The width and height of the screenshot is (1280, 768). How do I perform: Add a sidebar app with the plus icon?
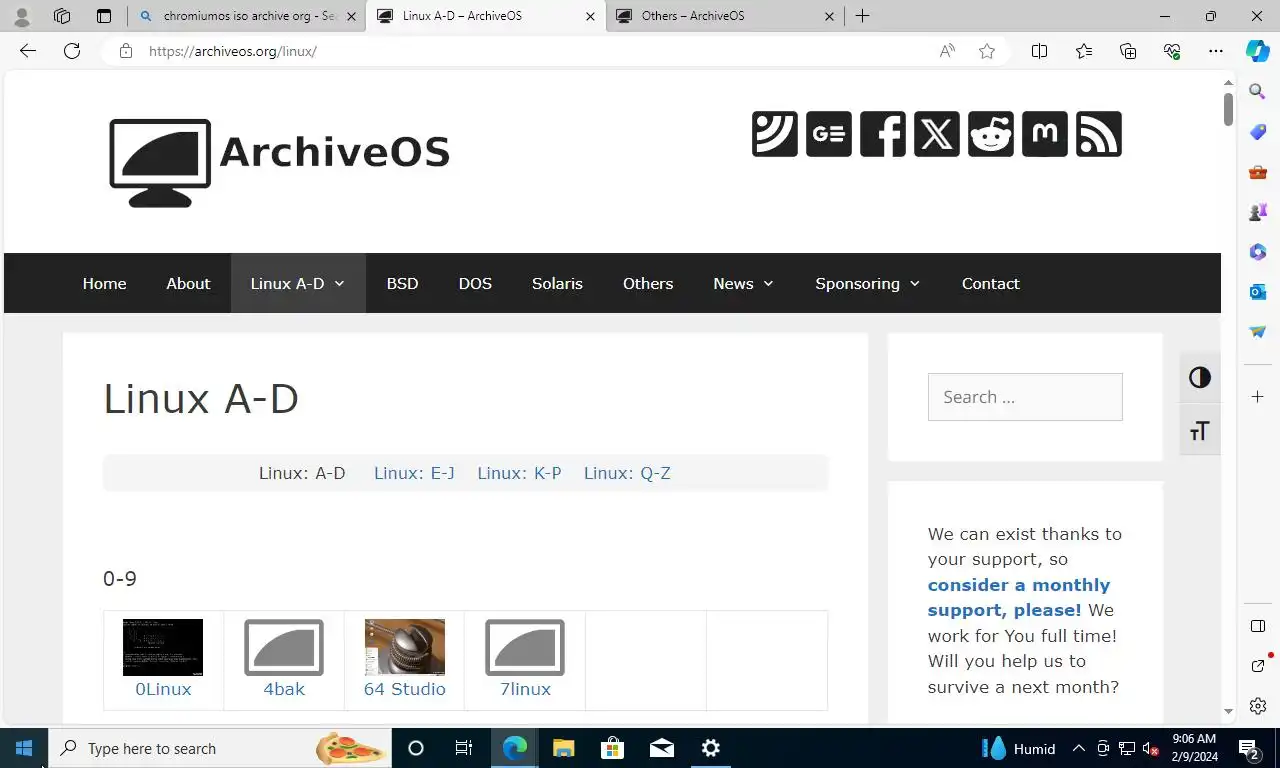1258,397
